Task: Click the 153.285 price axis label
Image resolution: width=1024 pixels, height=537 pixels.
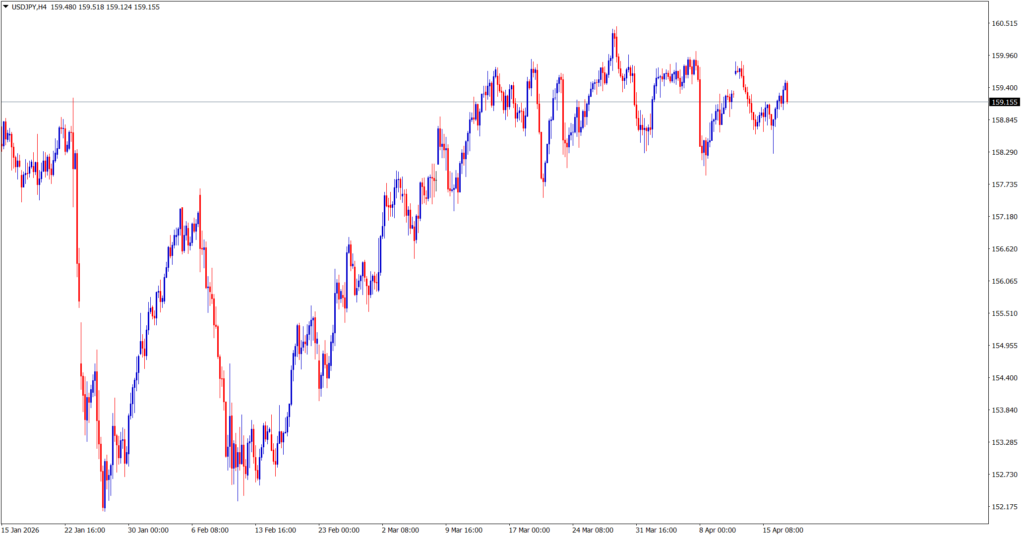Action: 1002,442
